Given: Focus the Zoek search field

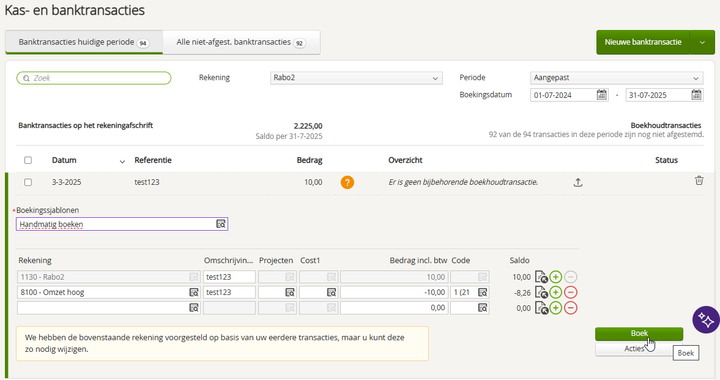Looking at the screenshot, I should tap(94, 78).
